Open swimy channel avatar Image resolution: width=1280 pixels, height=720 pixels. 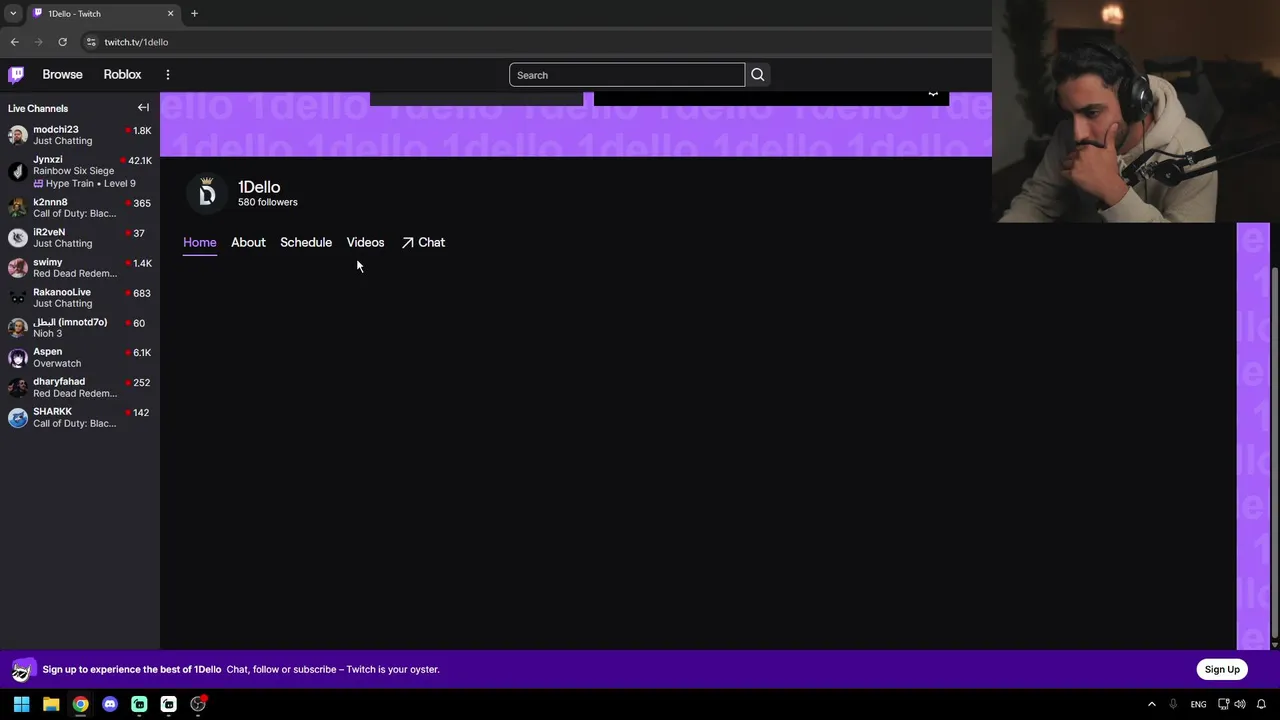pos(18,267)
